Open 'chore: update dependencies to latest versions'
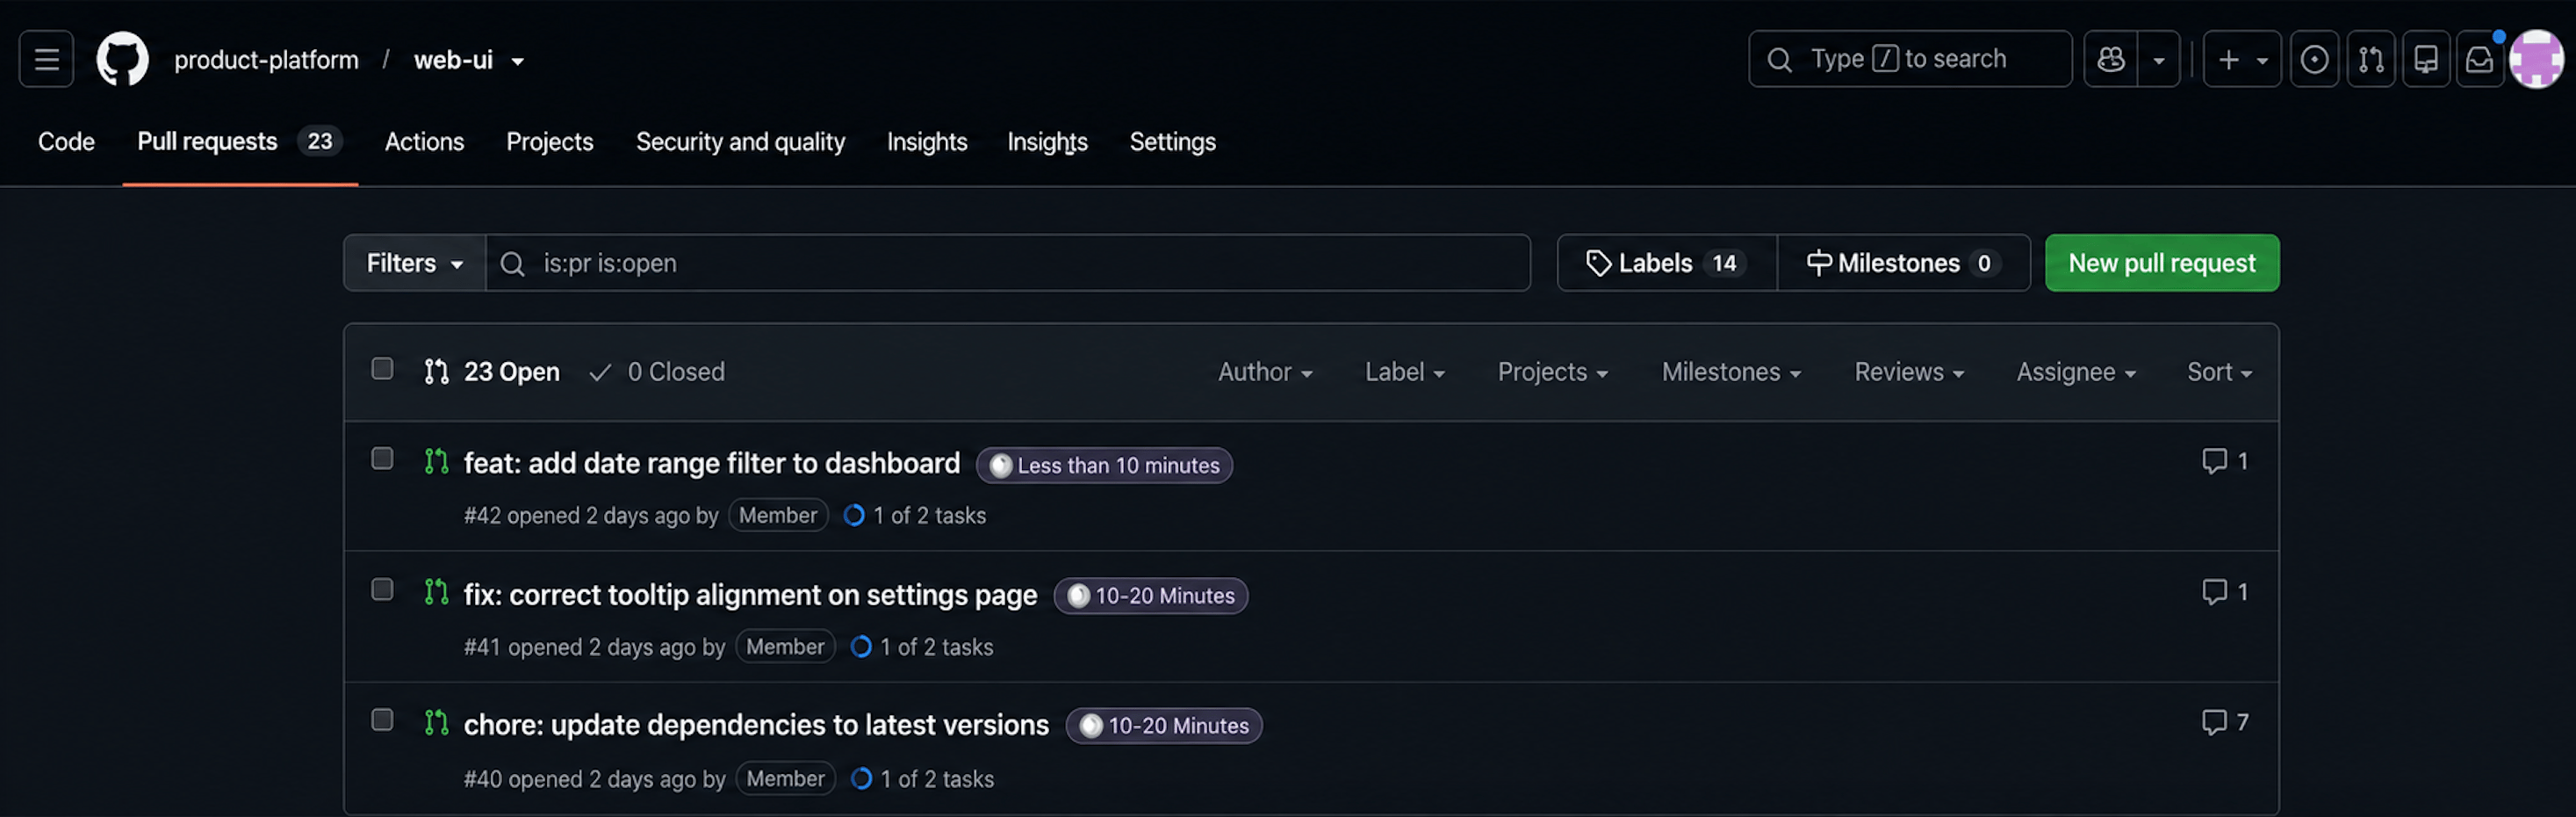Screen dimensions: 2576x817 [x=756, y=725]
